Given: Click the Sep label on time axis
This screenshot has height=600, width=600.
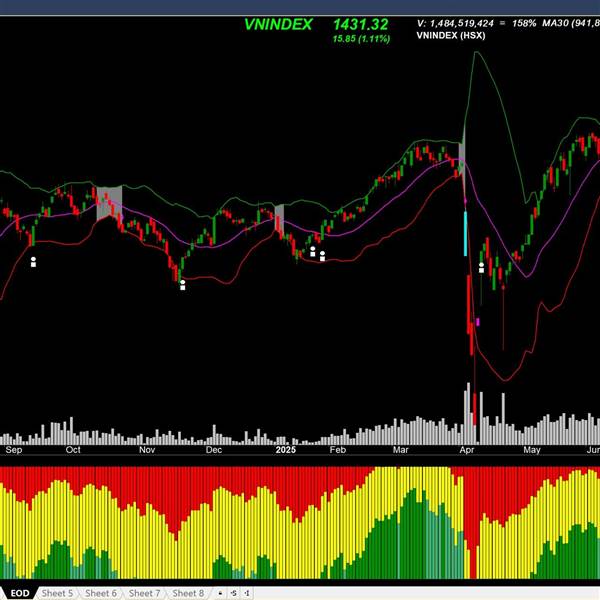Looking at the screenshot, I should tap(14, 450).
